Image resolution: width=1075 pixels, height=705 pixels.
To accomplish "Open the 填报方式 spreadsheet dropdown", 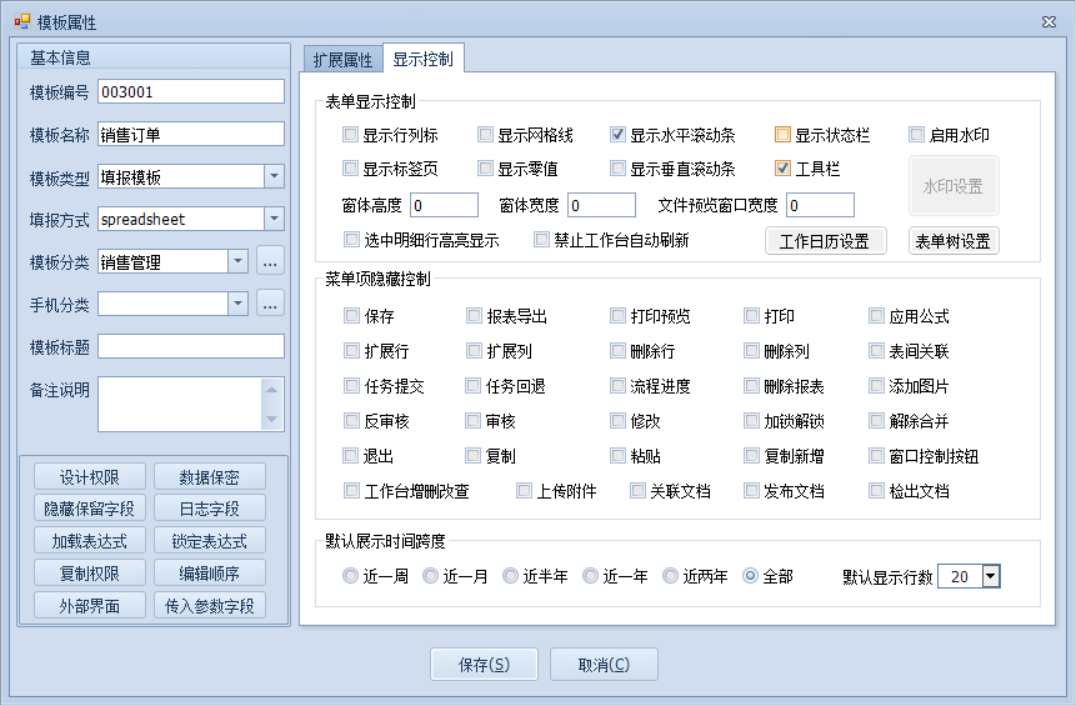I will pyautogui.click(x=274, y=219).
